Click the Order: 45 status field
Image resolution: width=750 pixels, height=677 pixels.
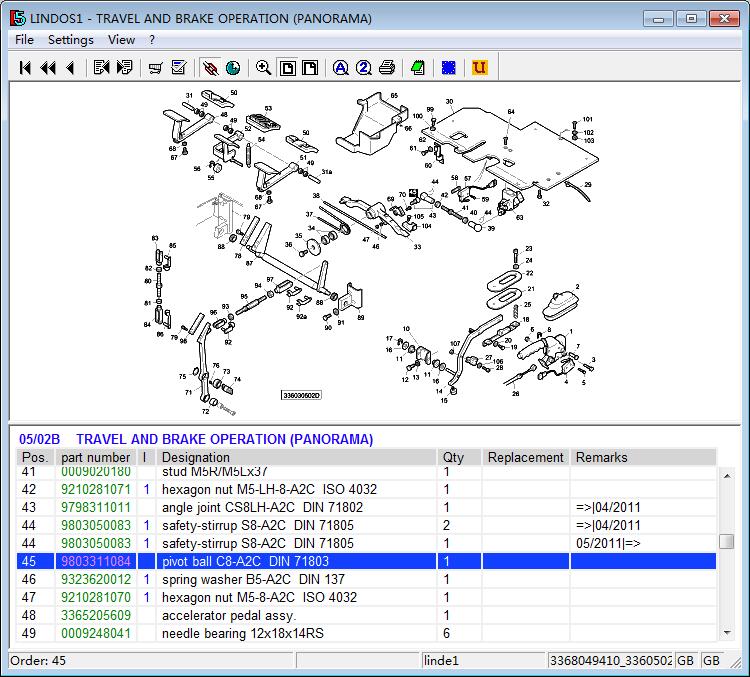[151, 661]
